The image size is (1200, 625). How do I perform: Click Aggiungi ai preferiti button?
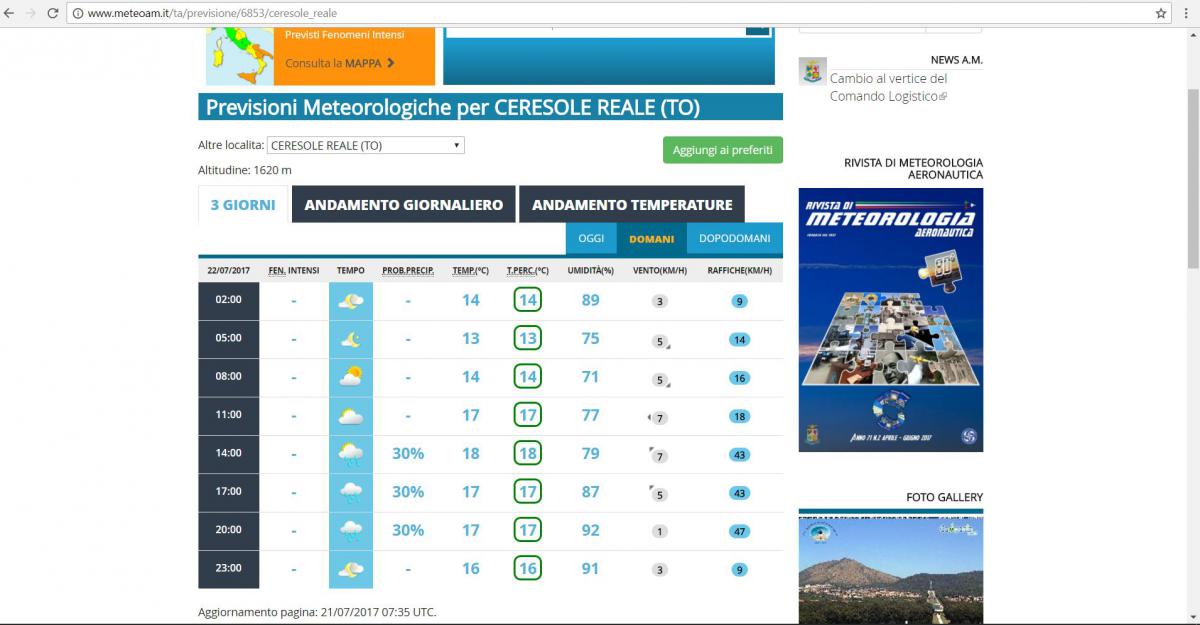click(723, 150)
